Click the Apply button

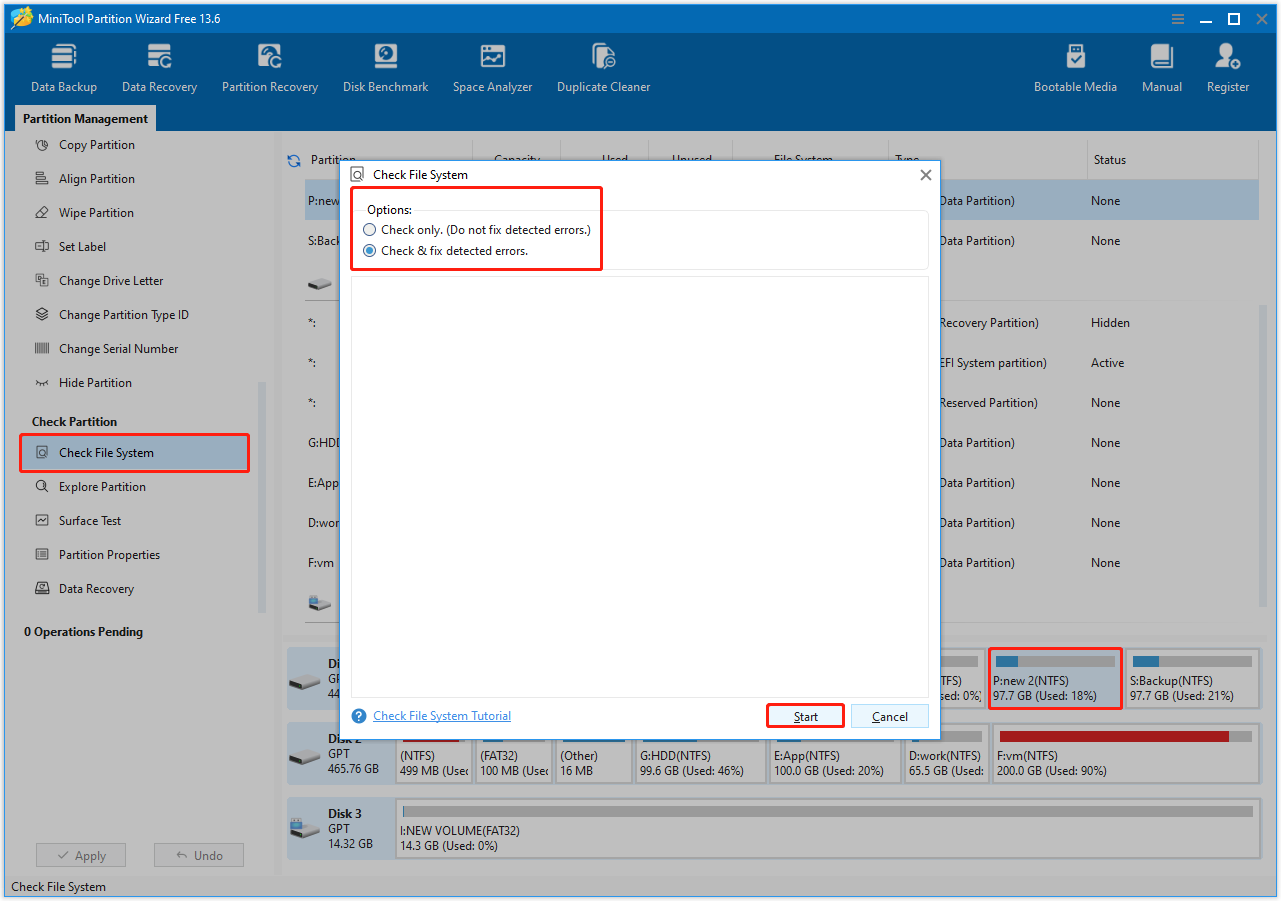coord(81,856)
